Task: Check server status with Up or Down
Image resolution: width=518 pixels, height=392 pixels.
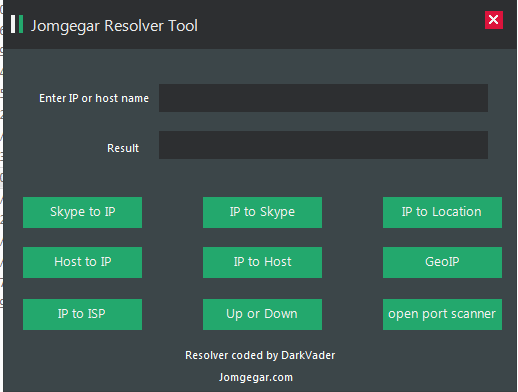Action: tap(262, 314)
